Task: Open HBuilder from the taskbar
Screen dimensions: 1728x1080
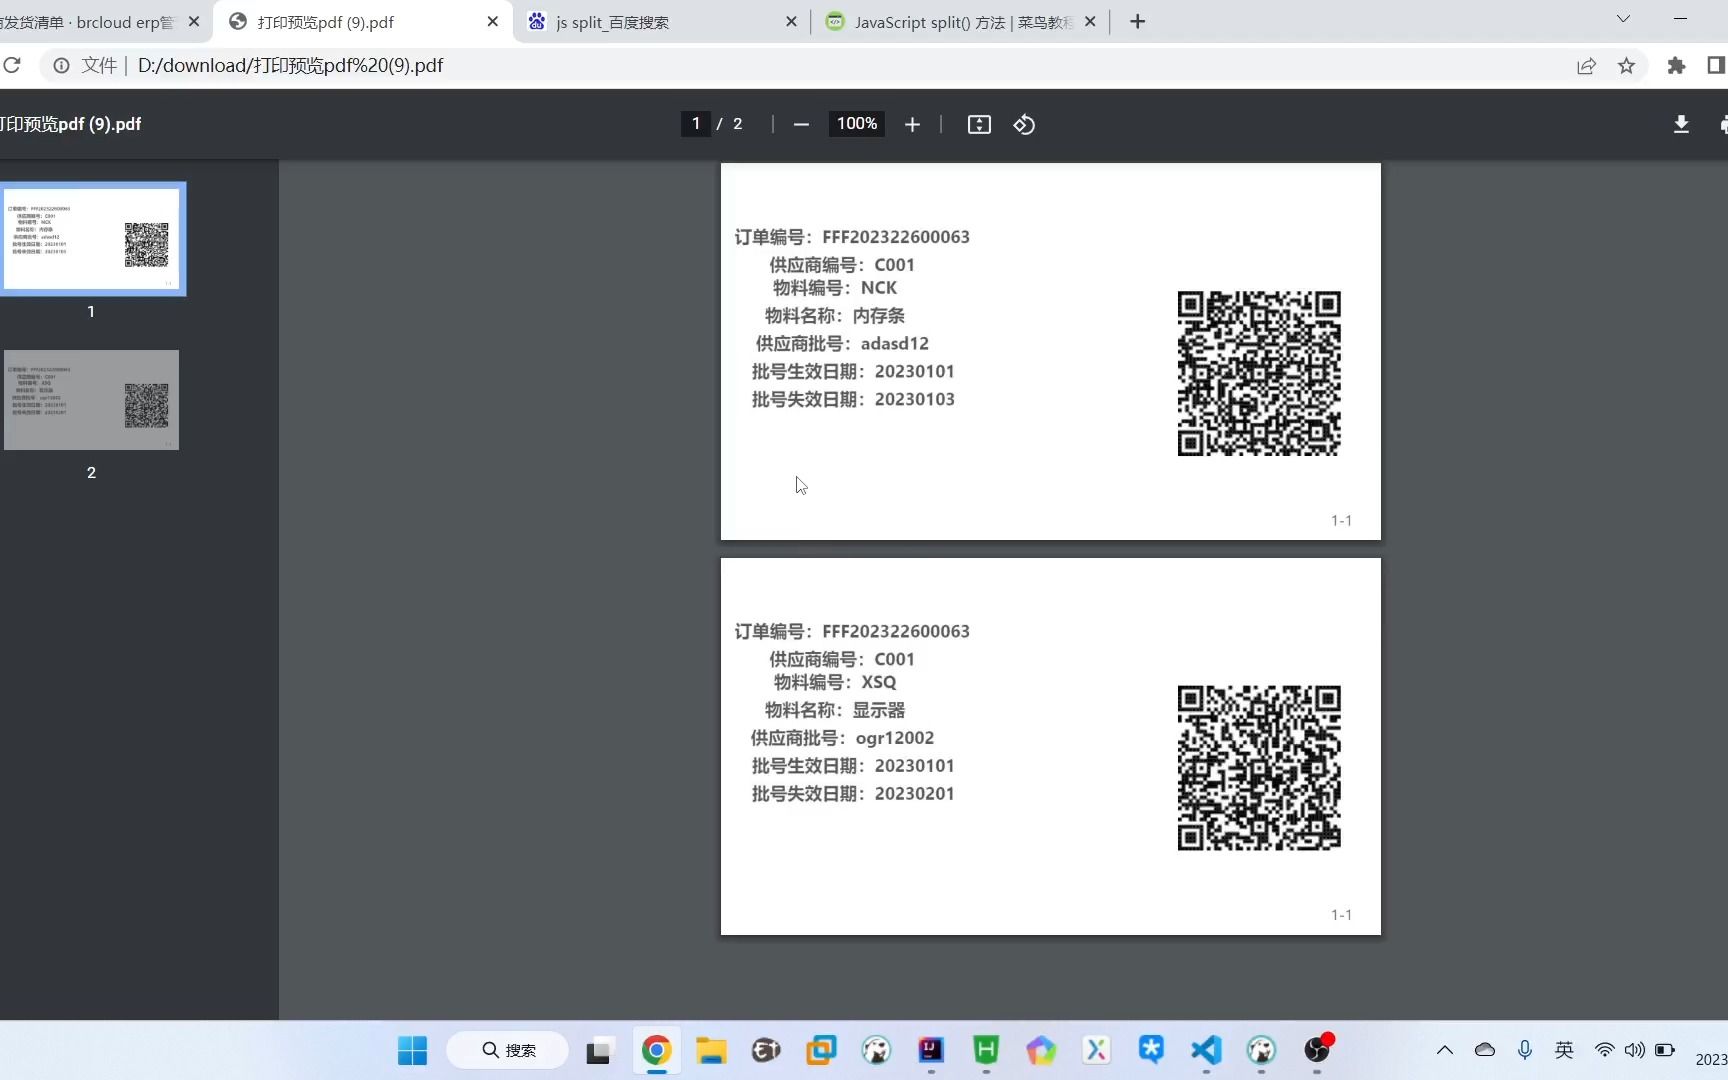Action: (986, 1049)
